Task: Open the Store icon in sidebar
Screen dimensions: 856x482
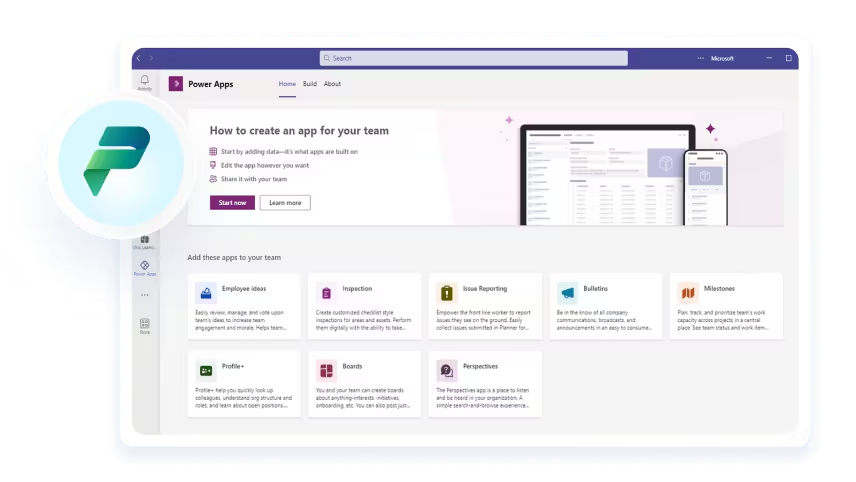Action: (x=145, y=325)
